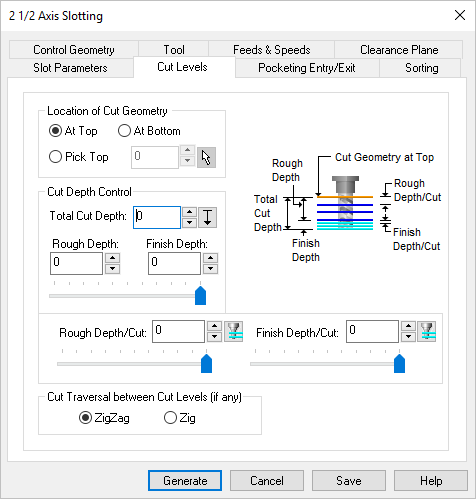Open the Slot Parameters tab
The image size is (476, 499).
pos(70,68)
